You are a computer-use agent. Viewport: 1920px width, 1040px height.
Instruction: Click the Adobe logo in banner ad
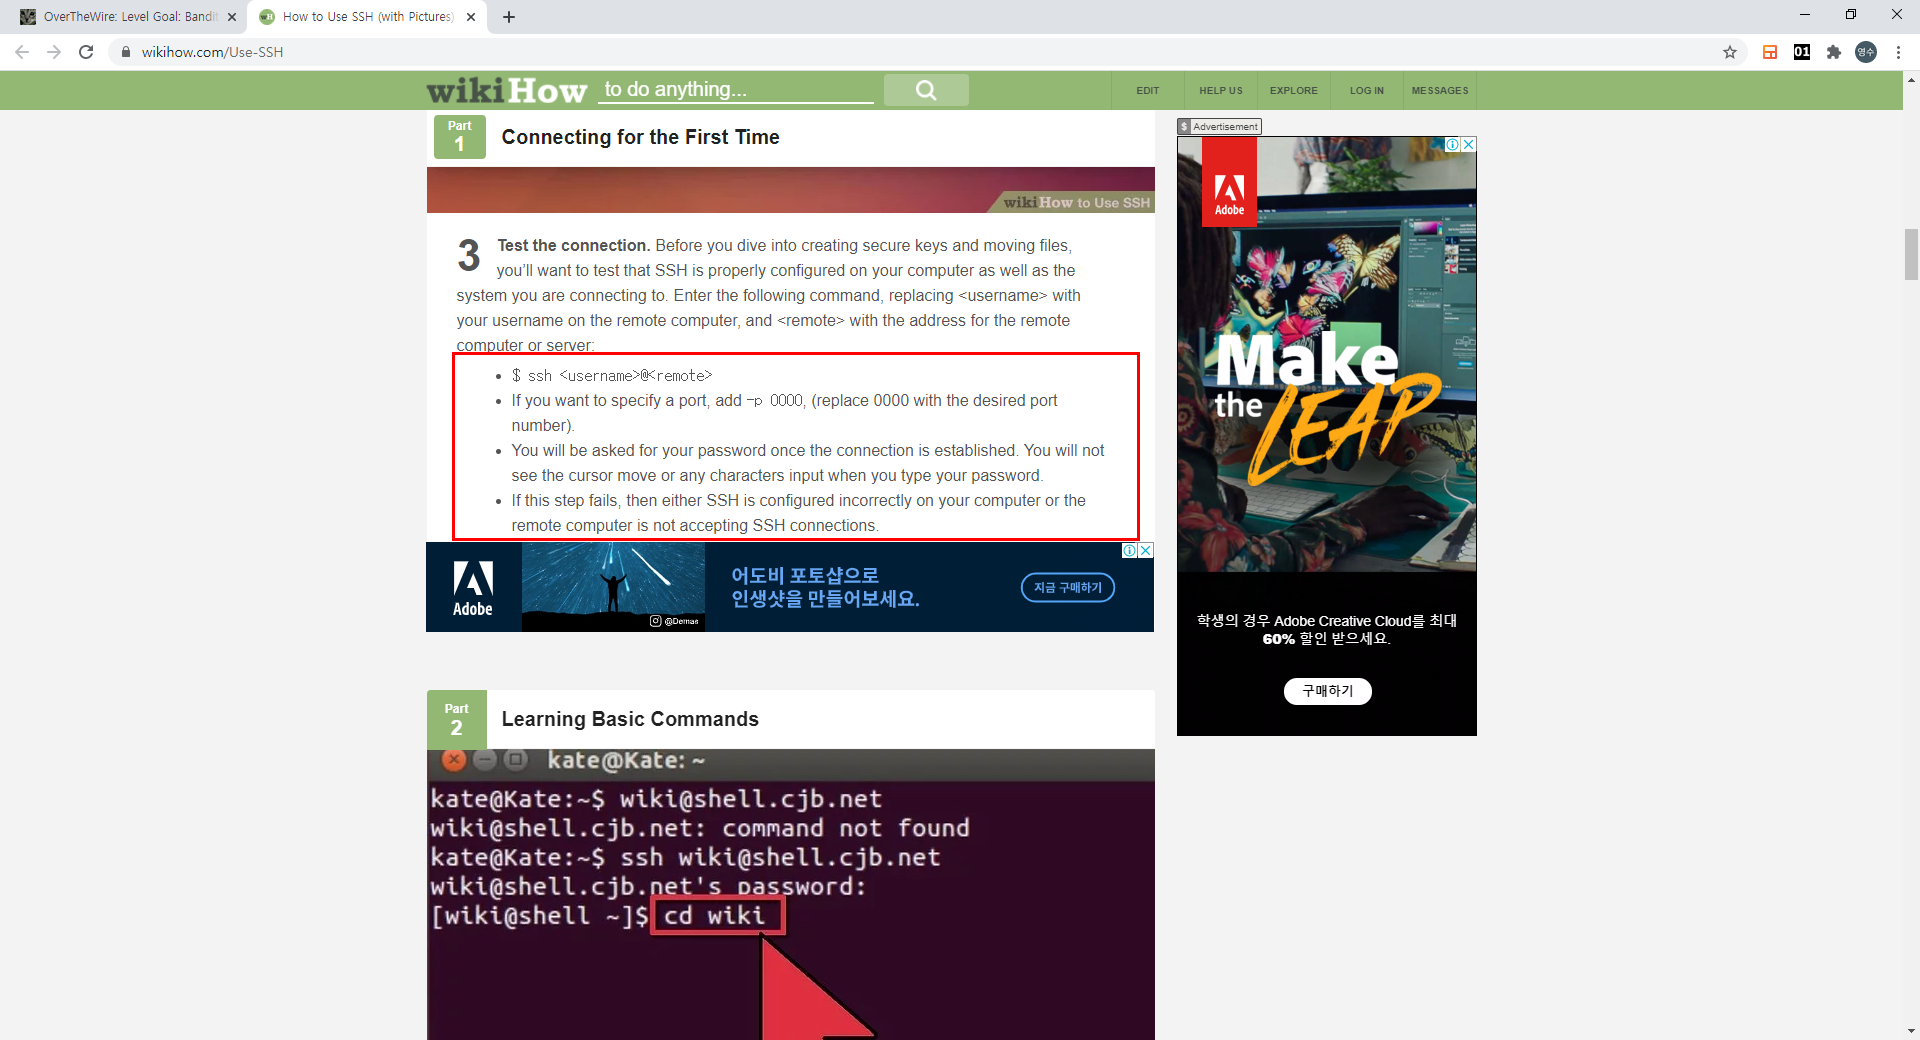pos(473,588)
